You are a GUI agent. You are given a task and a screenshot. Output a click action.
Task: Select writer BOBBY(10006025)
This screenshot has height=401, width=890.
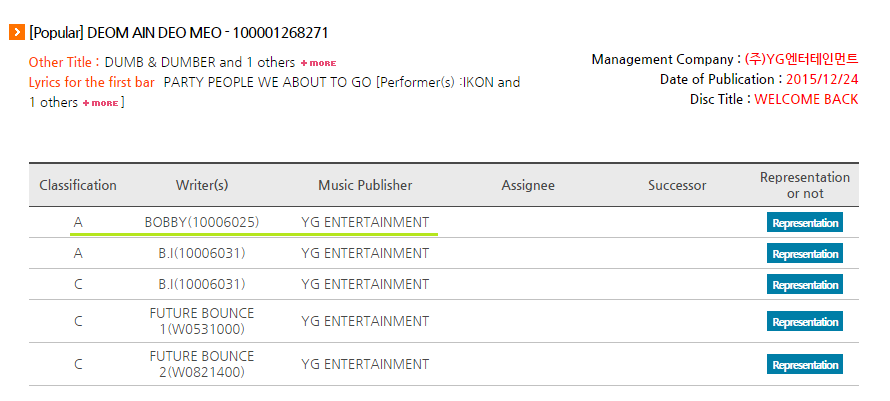point(202,223)
